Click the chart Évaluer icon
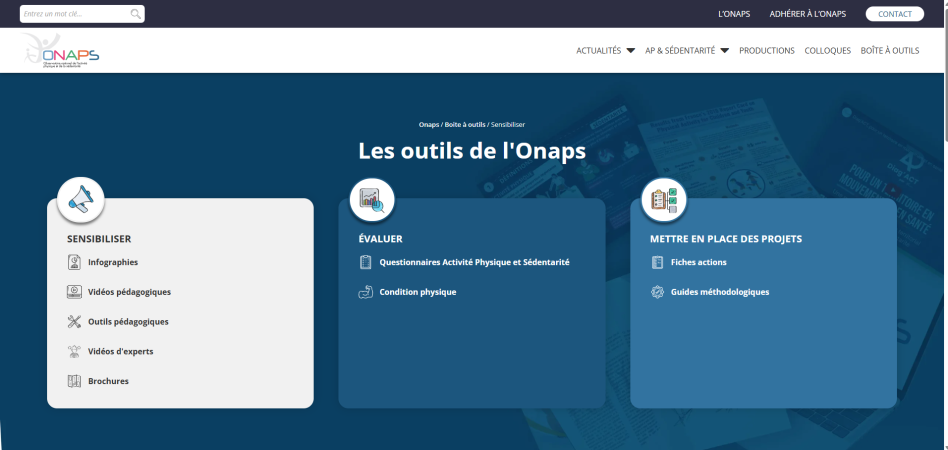Viewport: 948px width, 450px height. pos(372,199)
